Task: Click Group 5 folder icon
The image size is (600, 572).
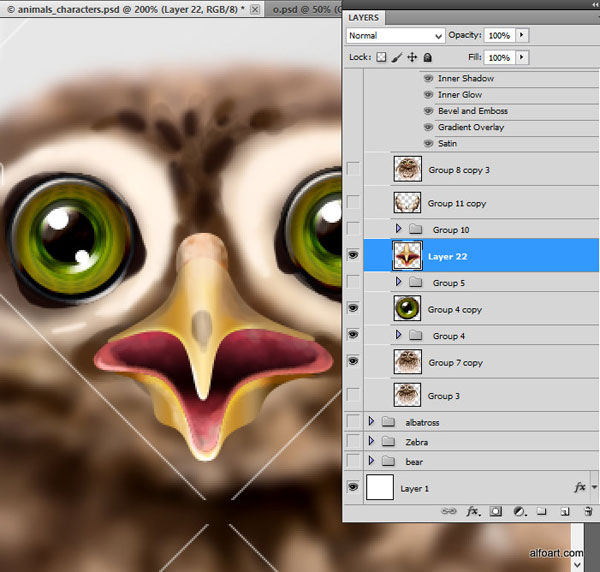Action: tap(415, 282)
